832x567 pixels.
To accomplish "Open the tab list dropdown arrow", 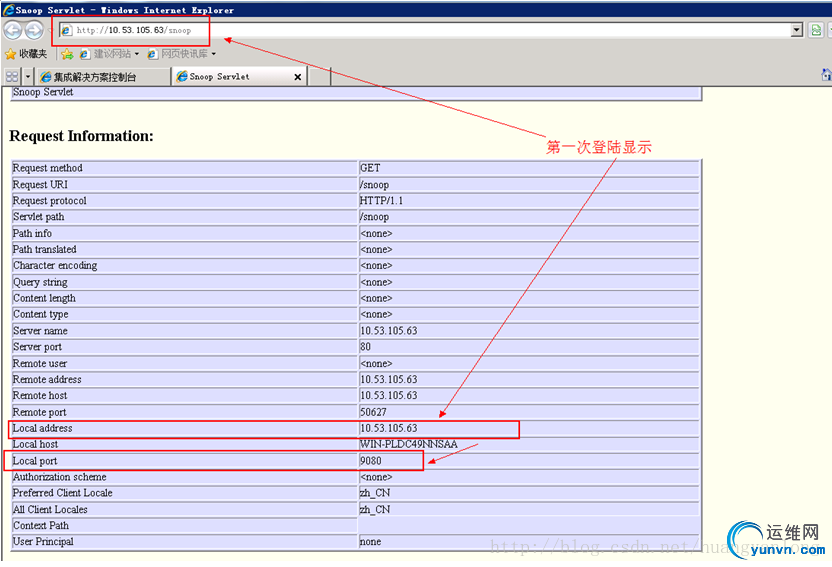I will point(28,76).
